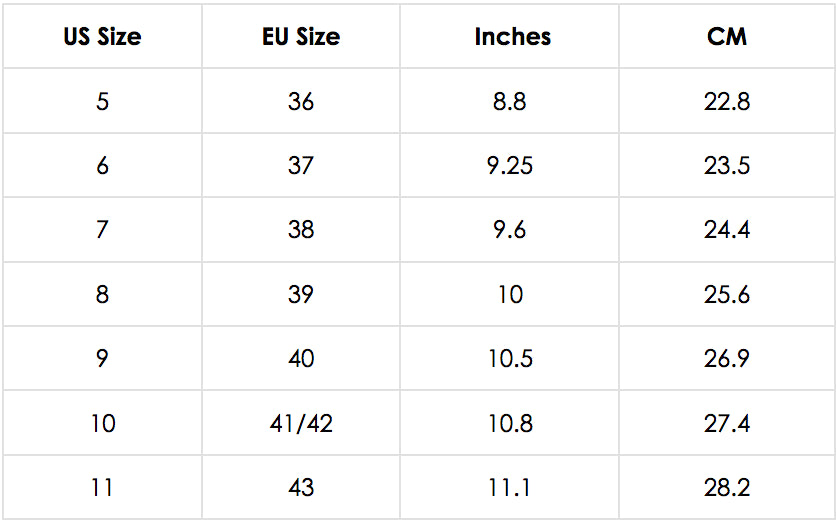840x522 pixels.
Task: Click the US Size column header
Action: [x=102, y=36]
